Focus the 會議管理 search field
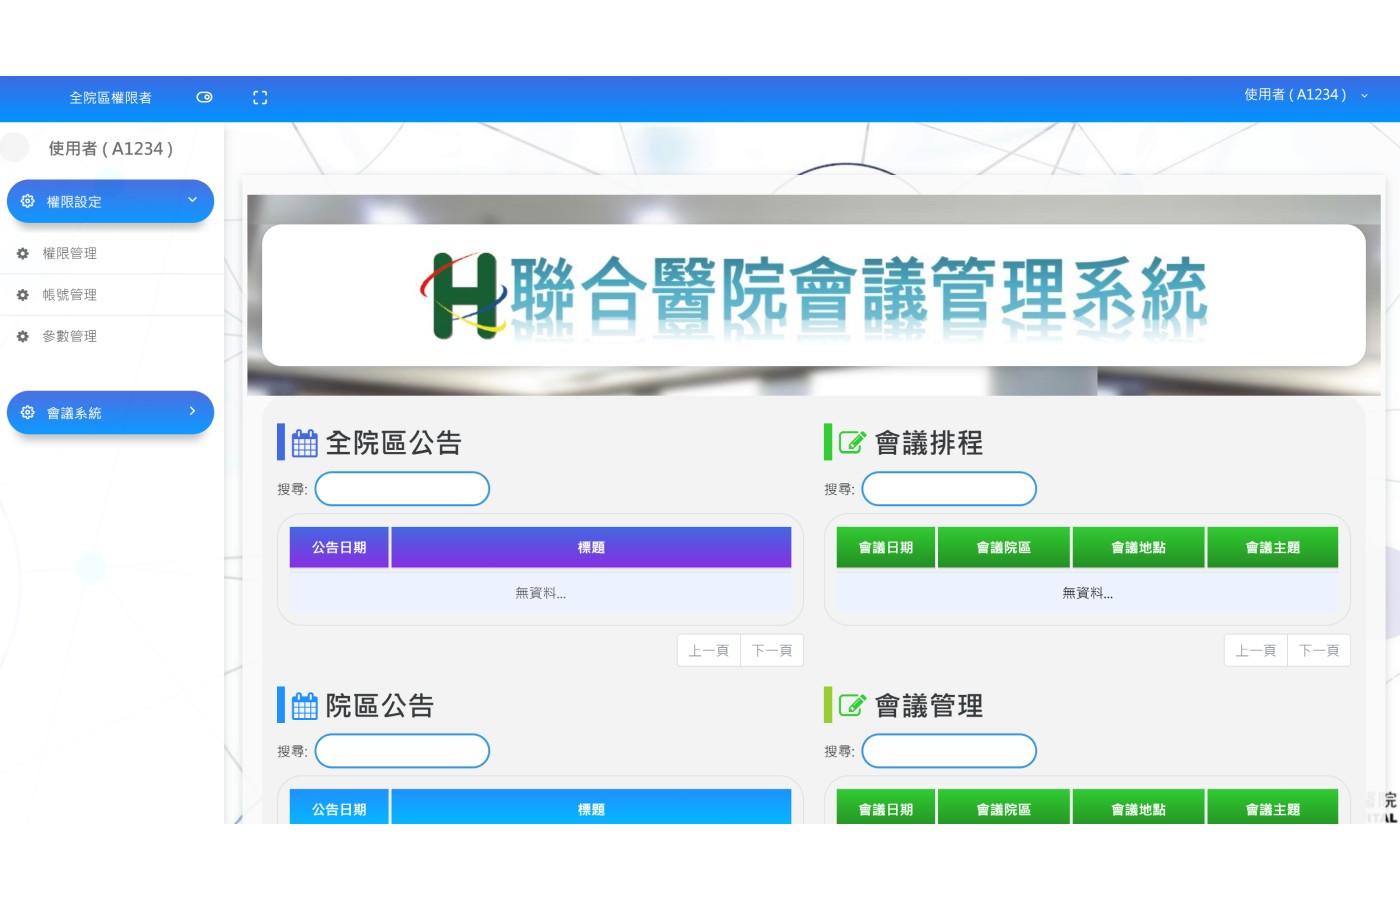Viewport: 1400px width, 900px height. (x=949, y=751)
